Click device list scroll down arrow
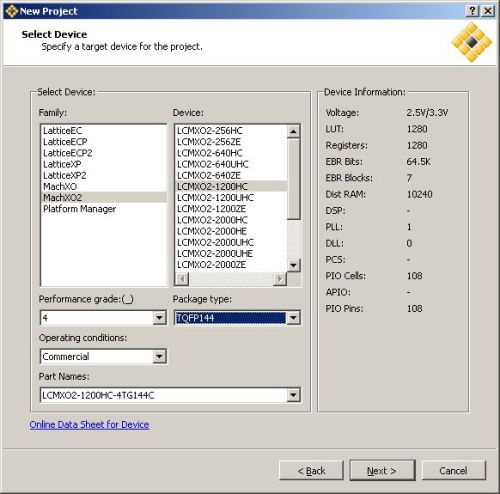500x494 pixels. coord(293,265)
